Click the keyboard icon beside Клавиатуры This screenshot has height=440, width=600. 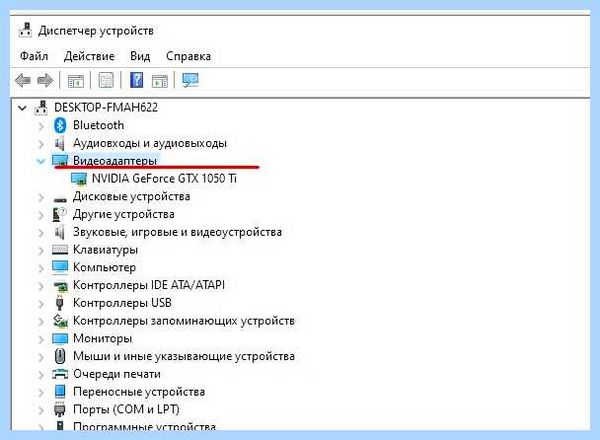(60, 250)
